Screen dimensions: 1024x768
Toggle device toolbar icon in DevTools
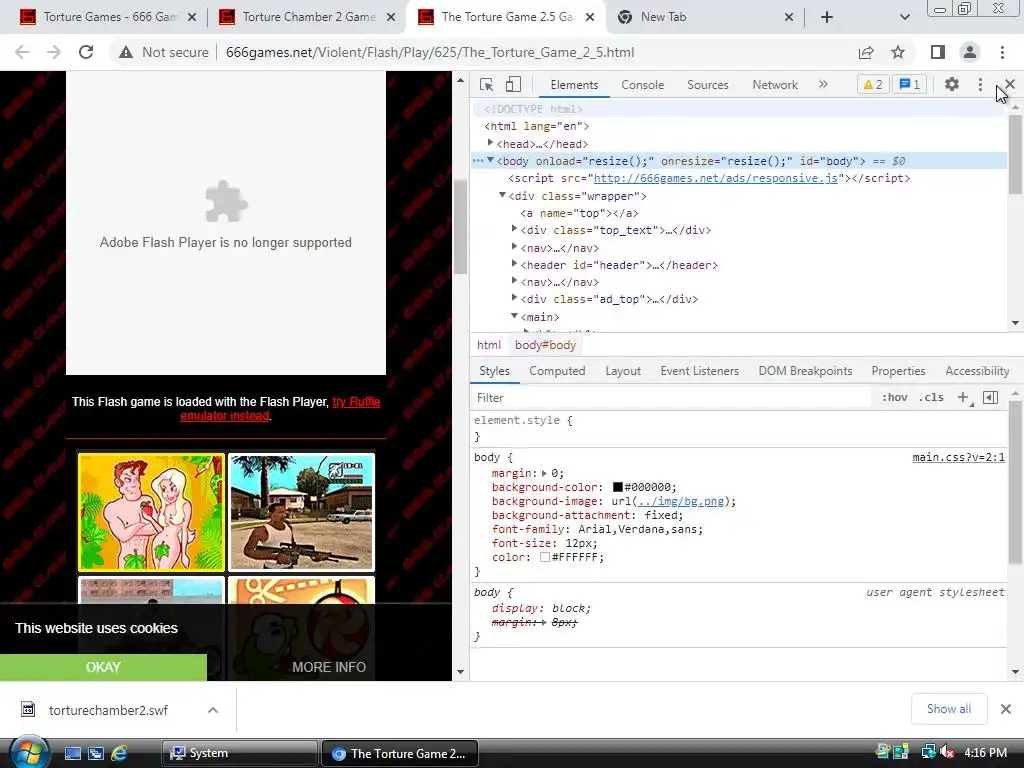point(513,85)
